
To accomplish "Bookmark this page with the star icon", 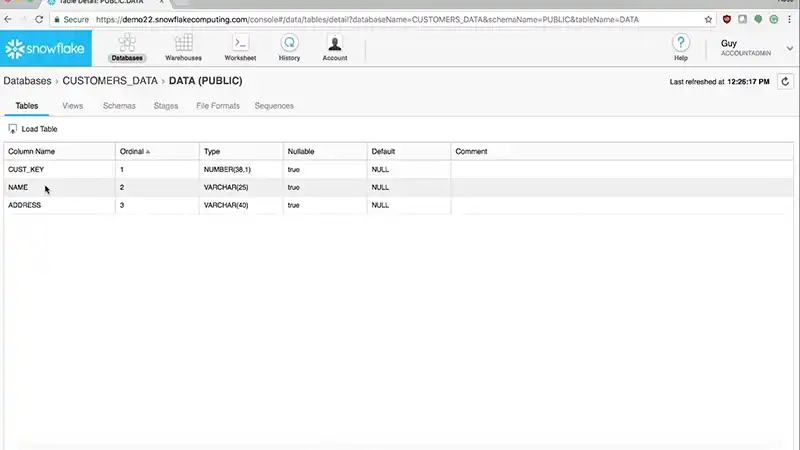I will click(708, 19).
